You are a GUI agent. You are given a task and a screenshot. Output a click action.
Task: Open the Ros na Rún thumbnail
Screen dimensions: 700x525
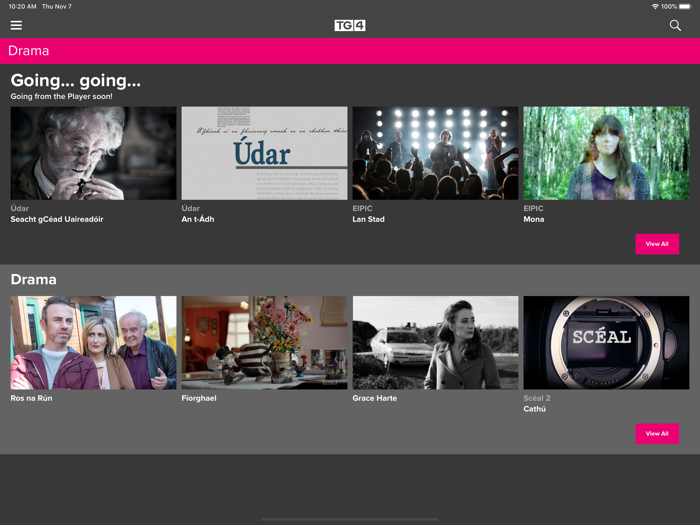pyautogui.click(x=93, y=342)
